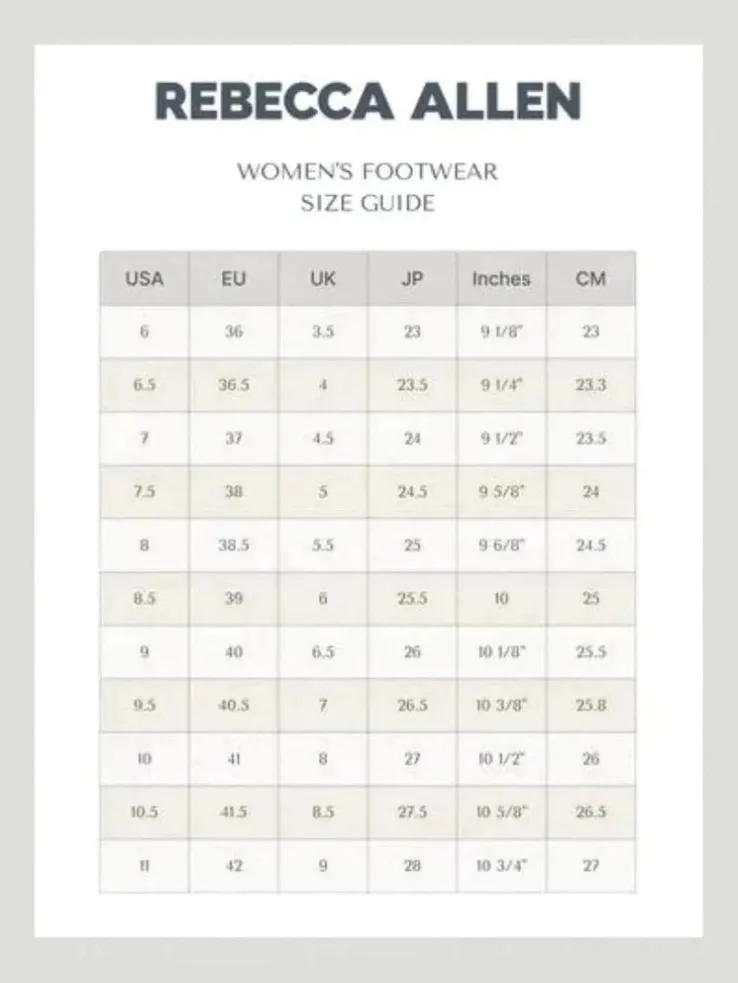Select the Inches column header

coord(501,279)
